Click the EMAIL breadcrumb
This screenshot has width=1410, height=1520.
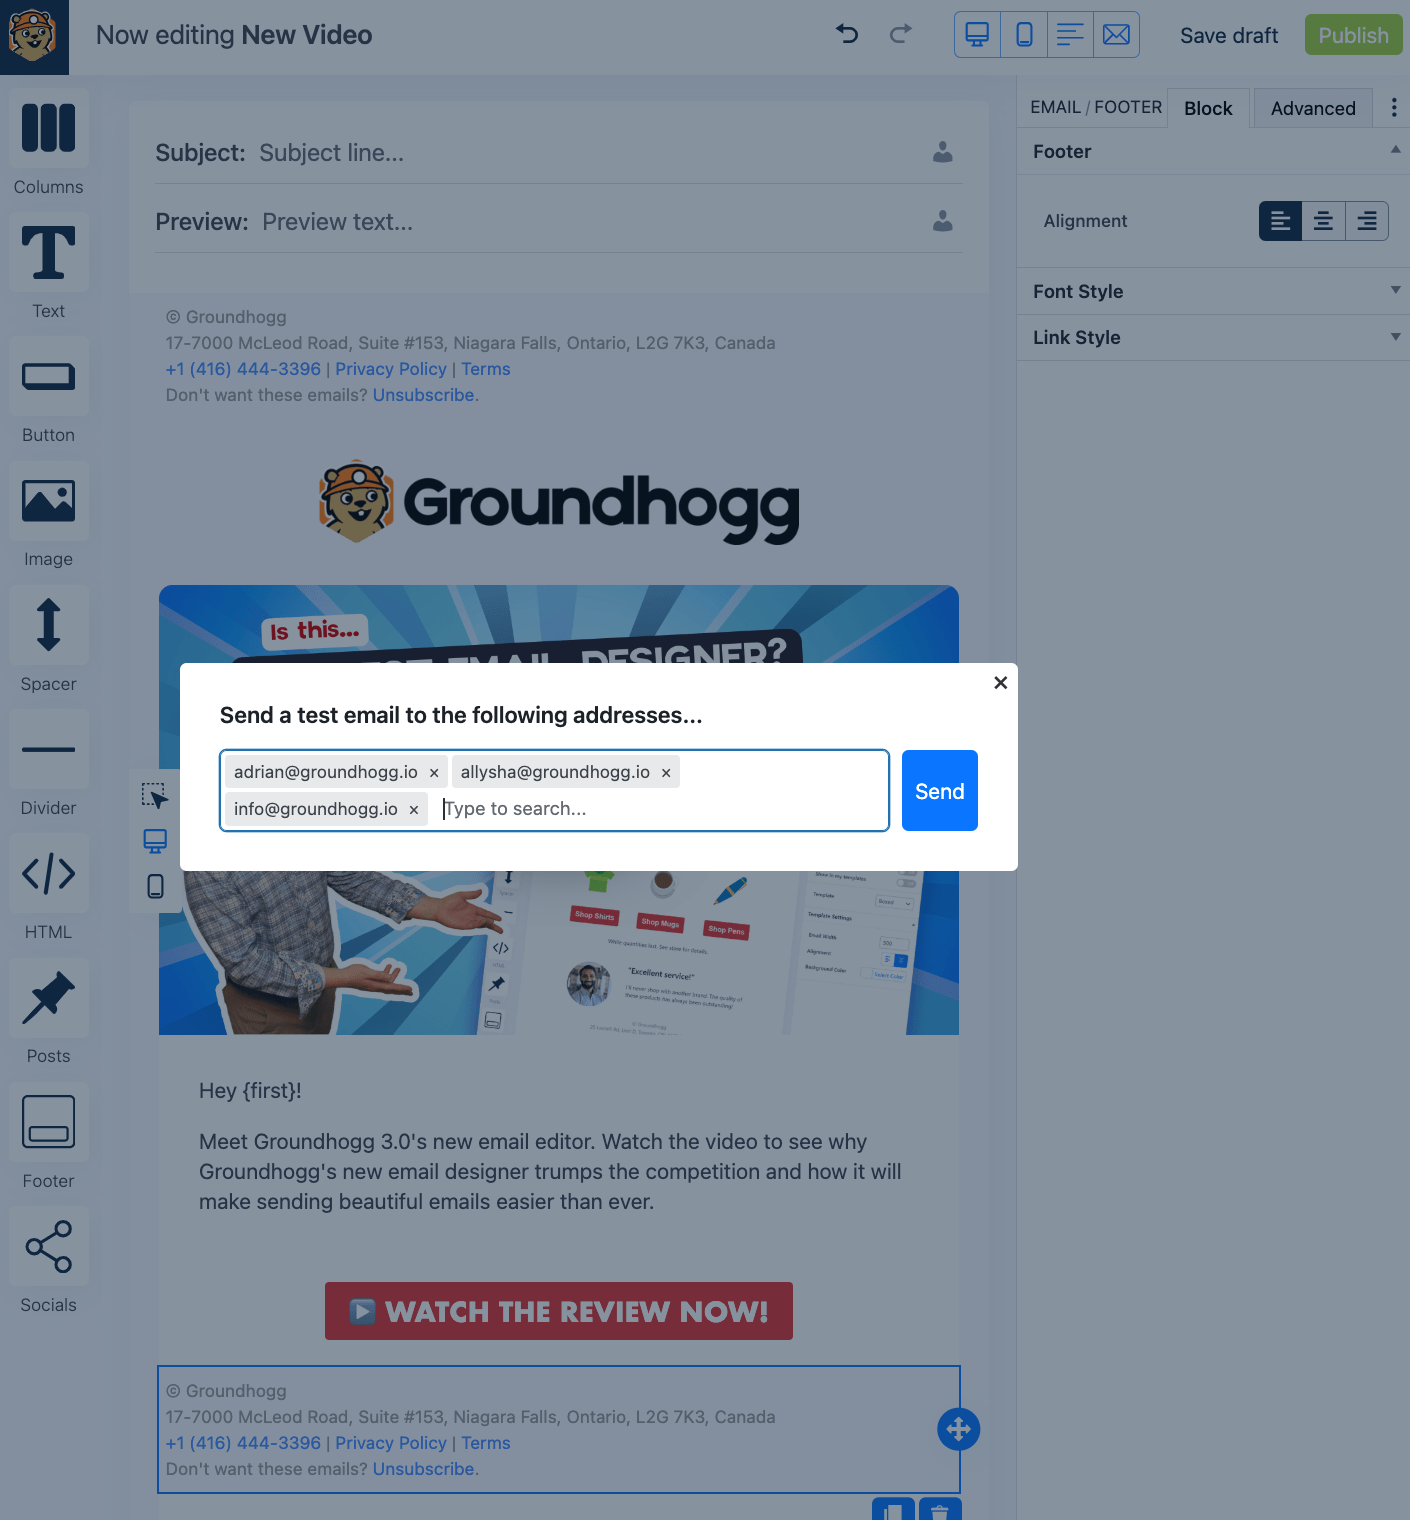(x=1055, y=107)
